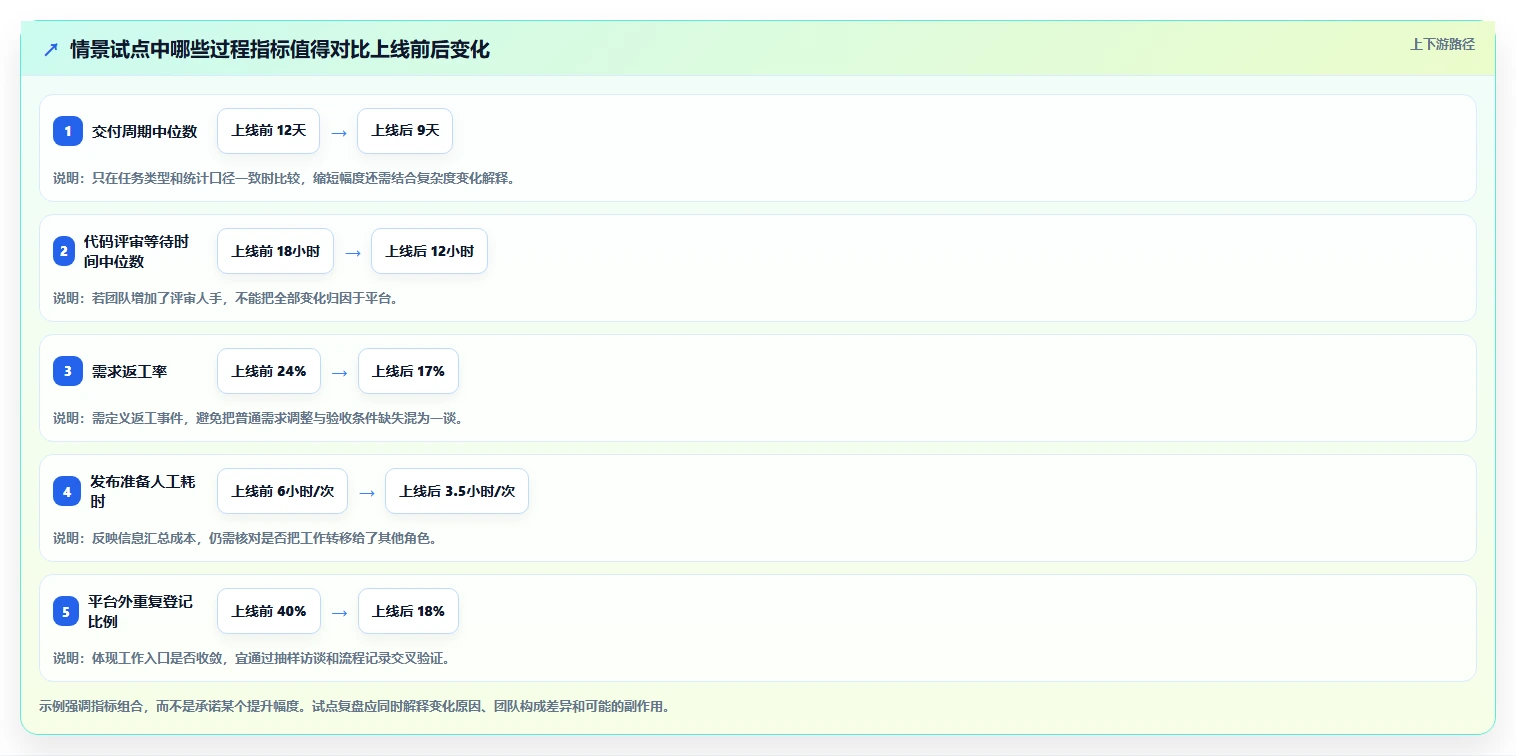
Task: Click the 上线后 18% value chip
Action: pos(408,611)
